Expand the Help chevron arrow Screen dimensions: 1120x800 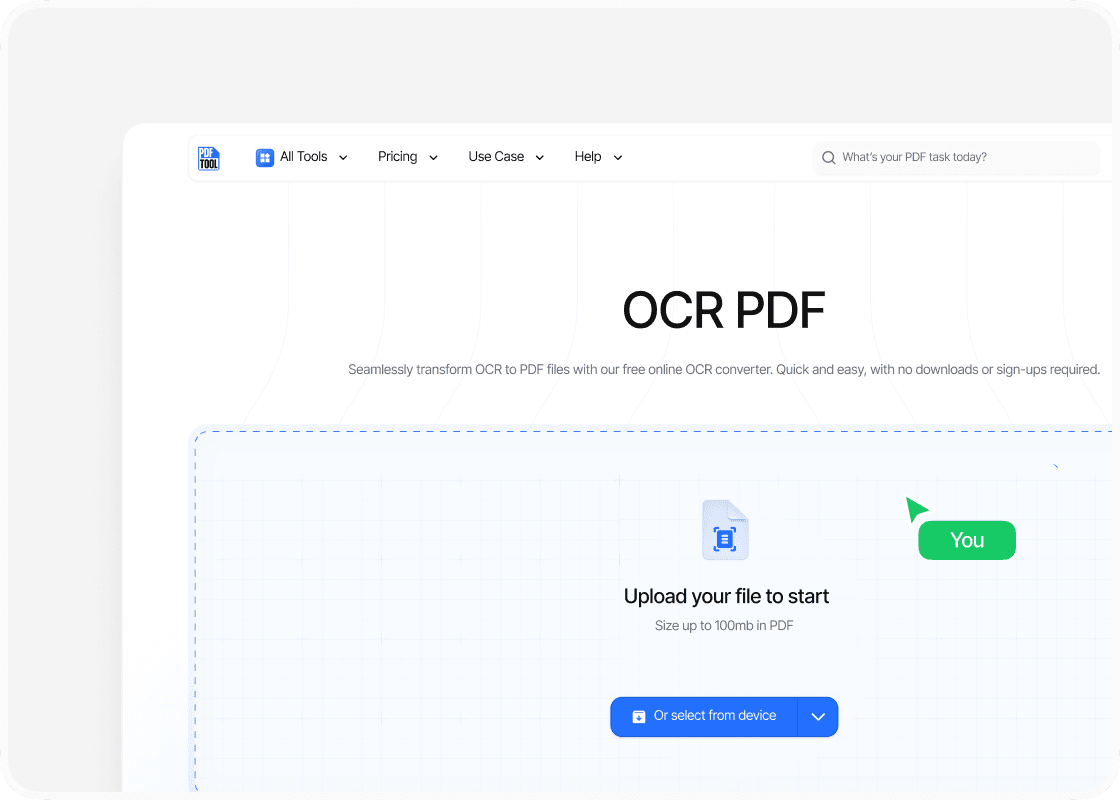[x=617, y=158]
